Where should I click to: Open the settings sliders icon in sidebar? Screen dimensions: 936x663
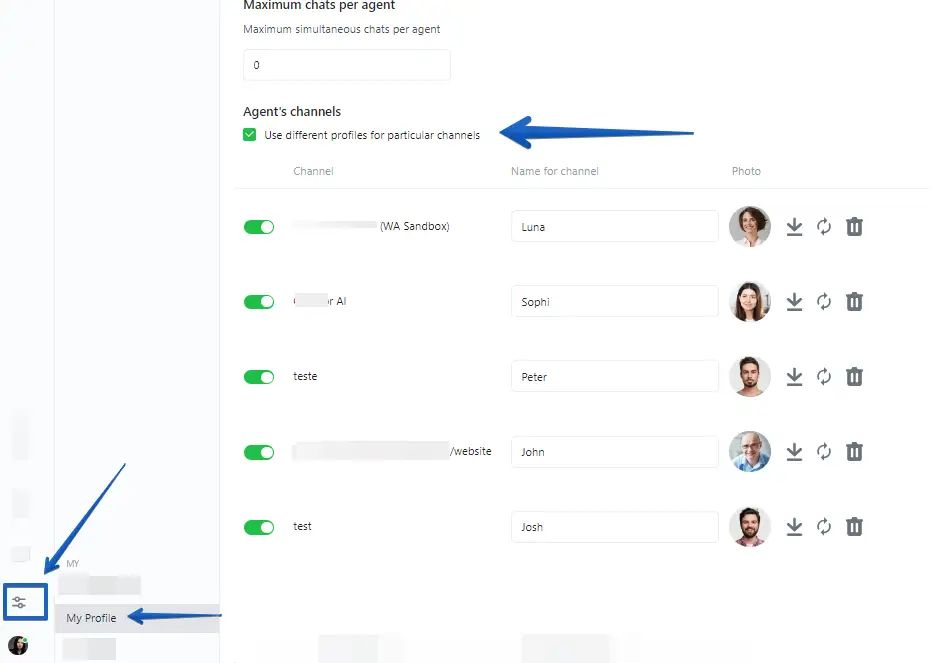pyautogui.click(x=19, y=602)
